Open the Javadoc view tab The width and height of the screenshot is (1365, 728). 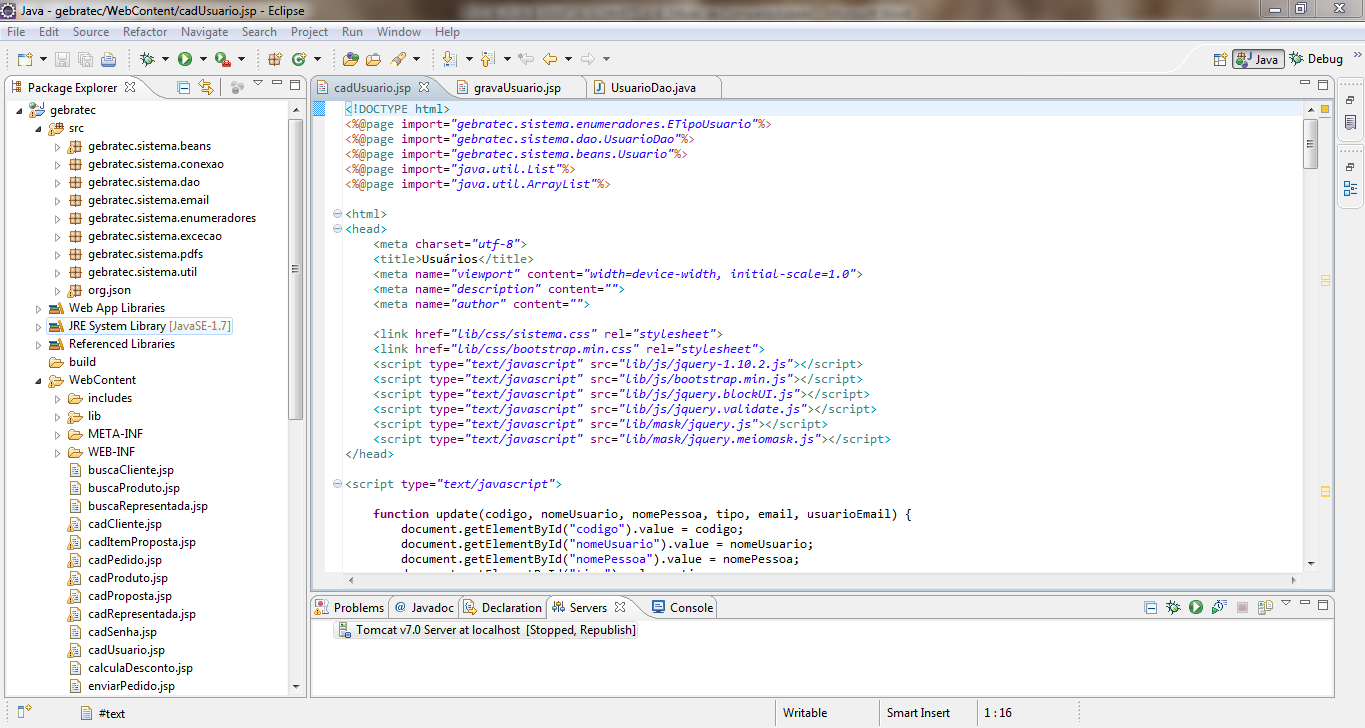coord(424,607)
